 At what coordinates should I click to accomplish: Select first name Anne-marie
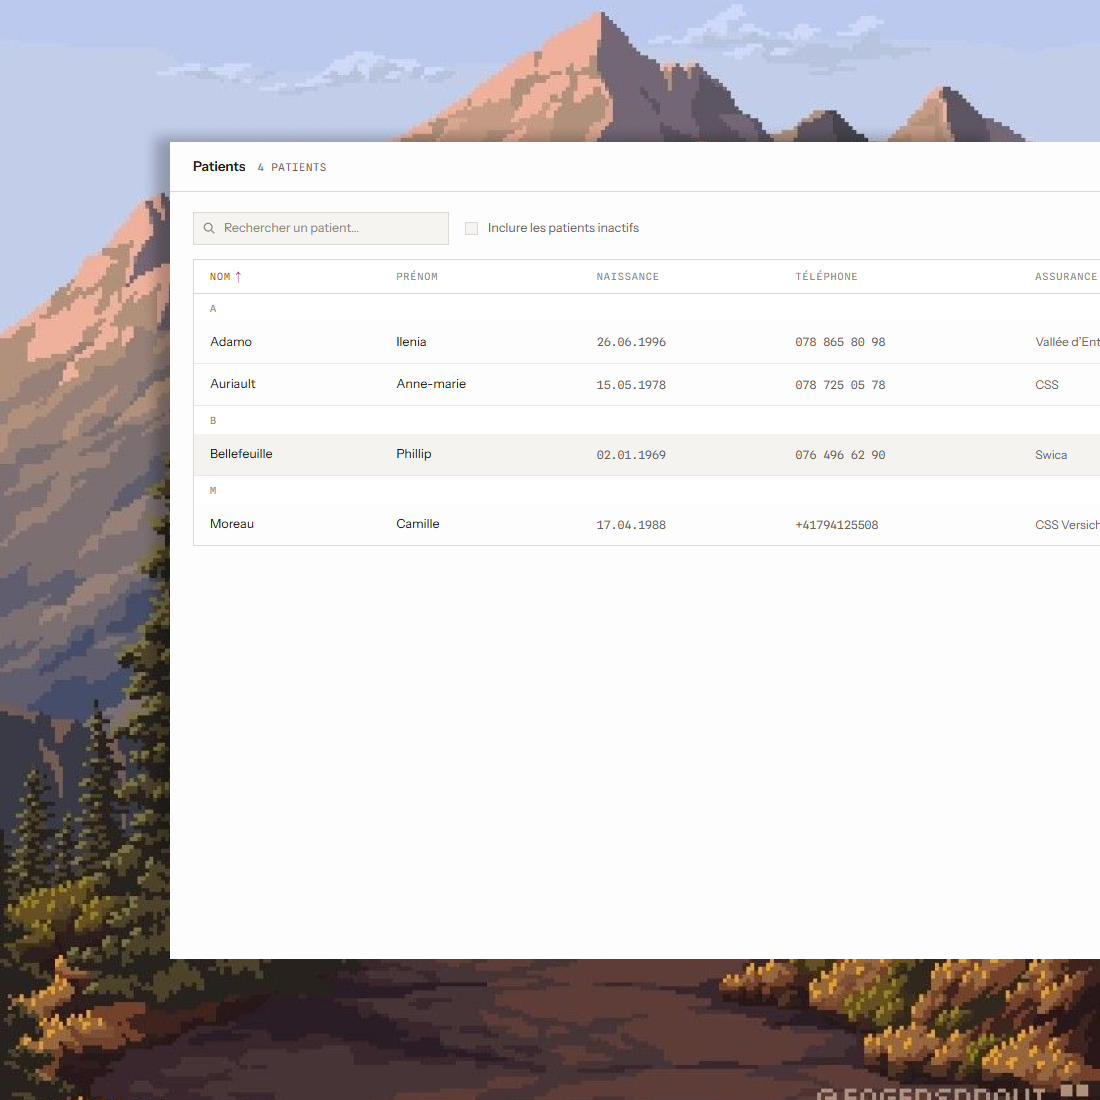tap(431, 384)
